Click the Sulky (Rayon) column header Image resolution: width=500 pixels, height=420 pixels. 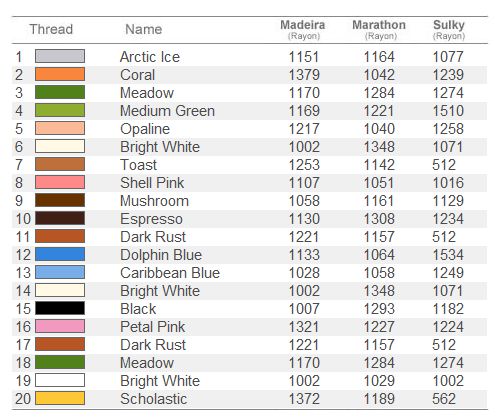point(449,30)
